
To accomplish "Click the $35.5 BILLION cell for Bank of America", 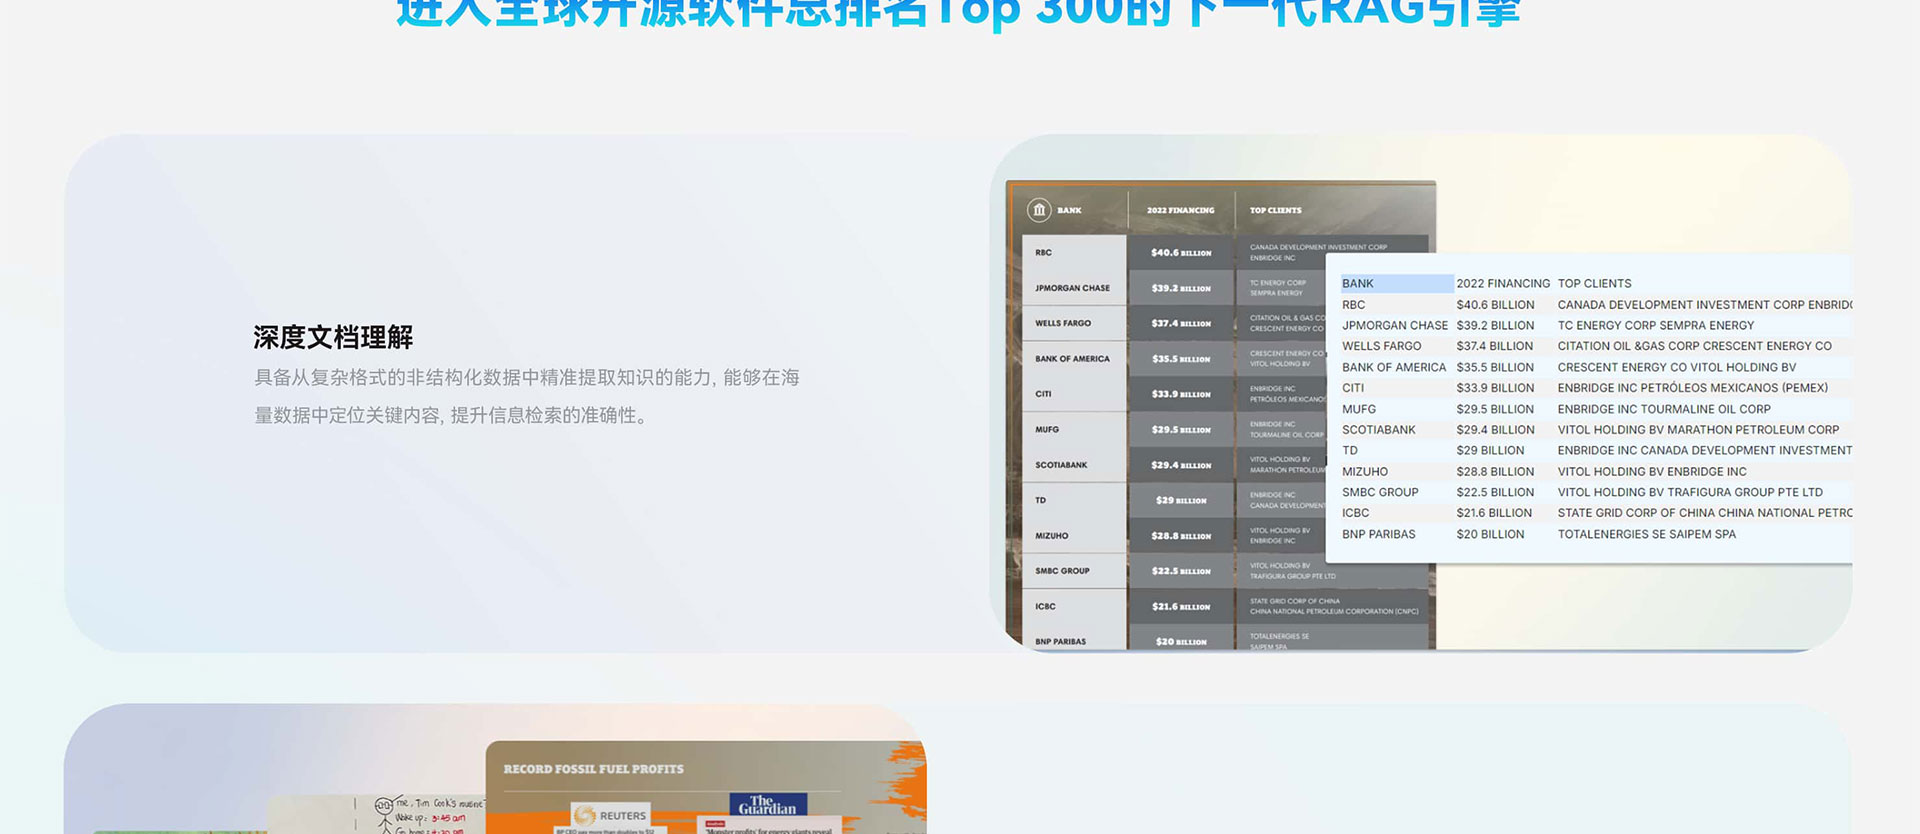I will click(x=1495, y=367).
